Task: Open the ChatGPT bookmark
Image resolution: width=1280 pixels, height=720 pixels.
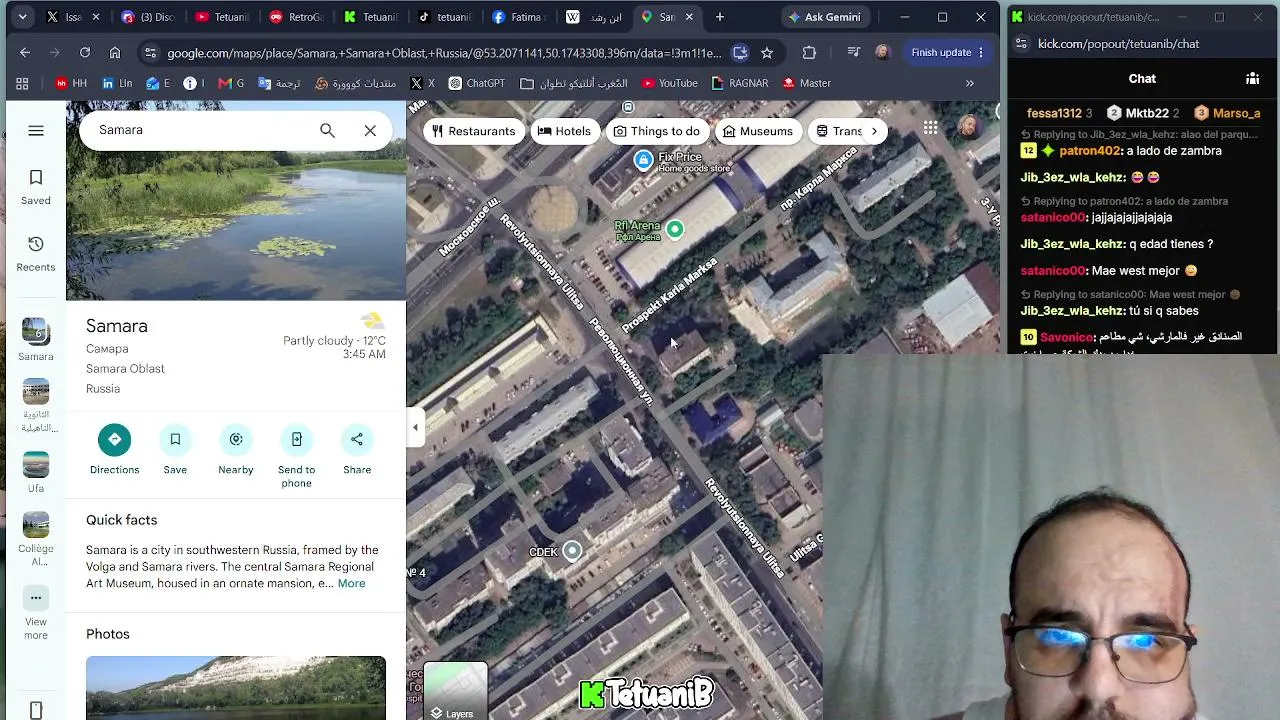Action: click(x=476, y=83)
